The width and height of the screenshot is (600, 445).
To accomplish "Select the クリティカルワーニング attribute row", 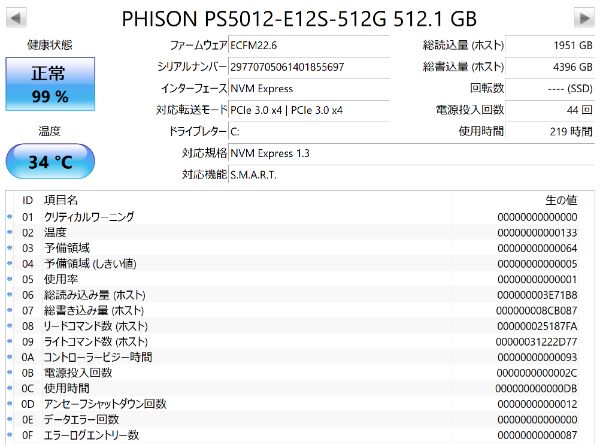I will (293, 217).
